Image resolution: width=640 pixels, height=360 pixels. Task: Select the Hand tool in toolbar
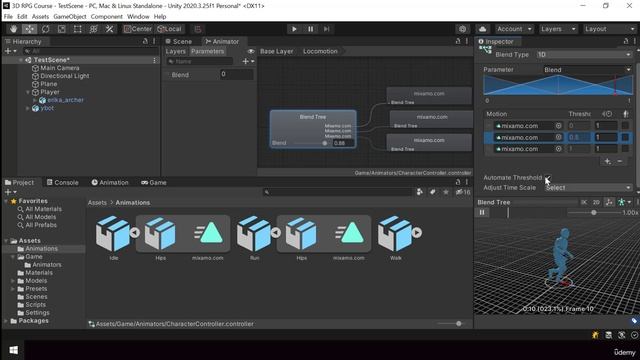(14, 29)
